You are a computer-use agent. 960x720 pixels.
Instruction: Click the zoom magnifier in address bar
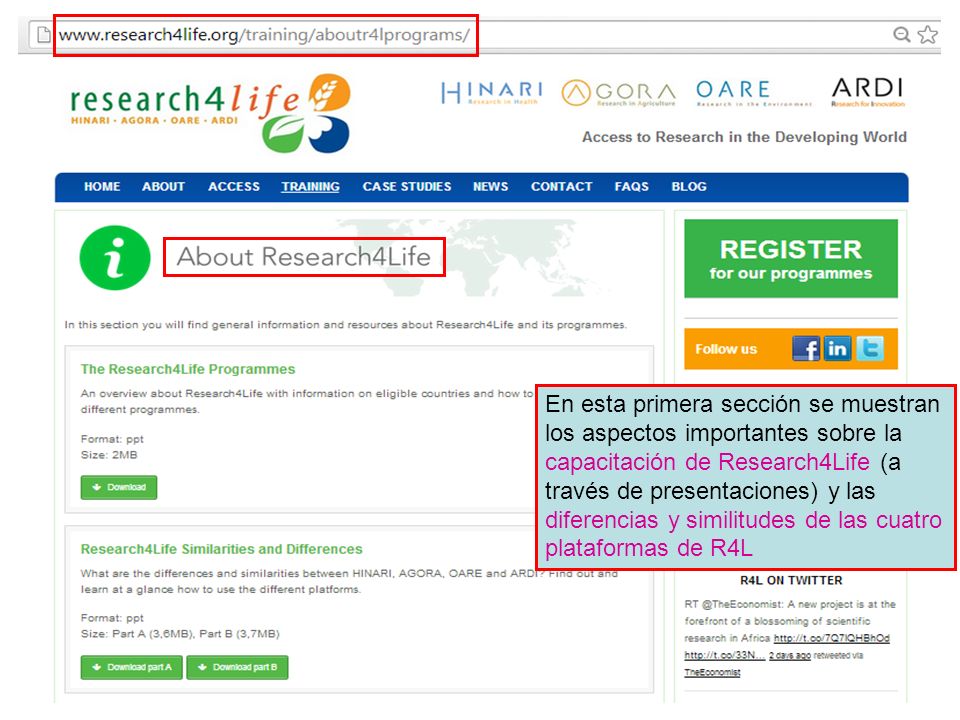click(x=901, y=34)
